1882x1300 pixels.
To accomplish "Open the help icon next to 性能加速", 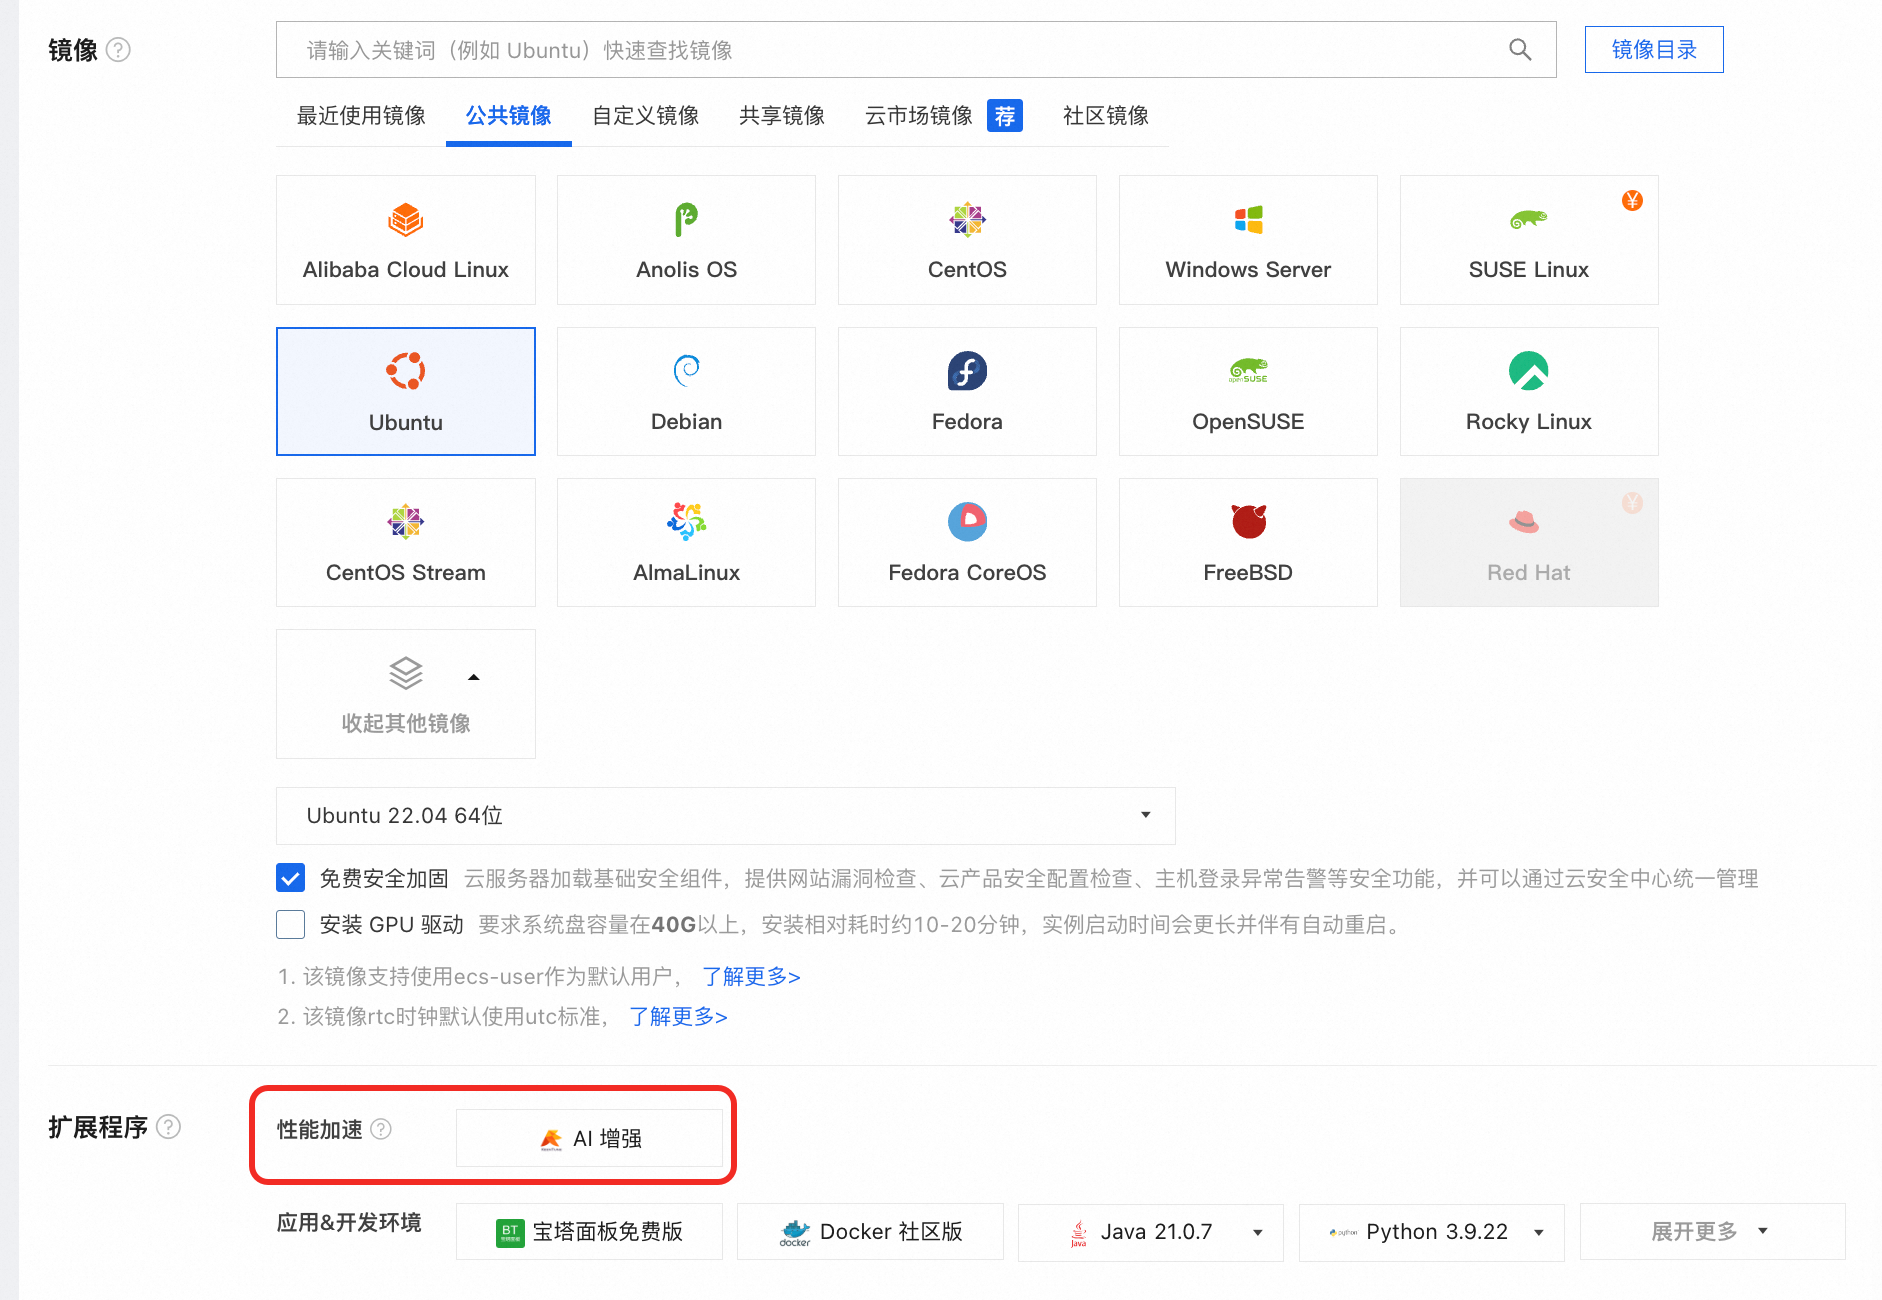I will click(x=381, y=1129).
